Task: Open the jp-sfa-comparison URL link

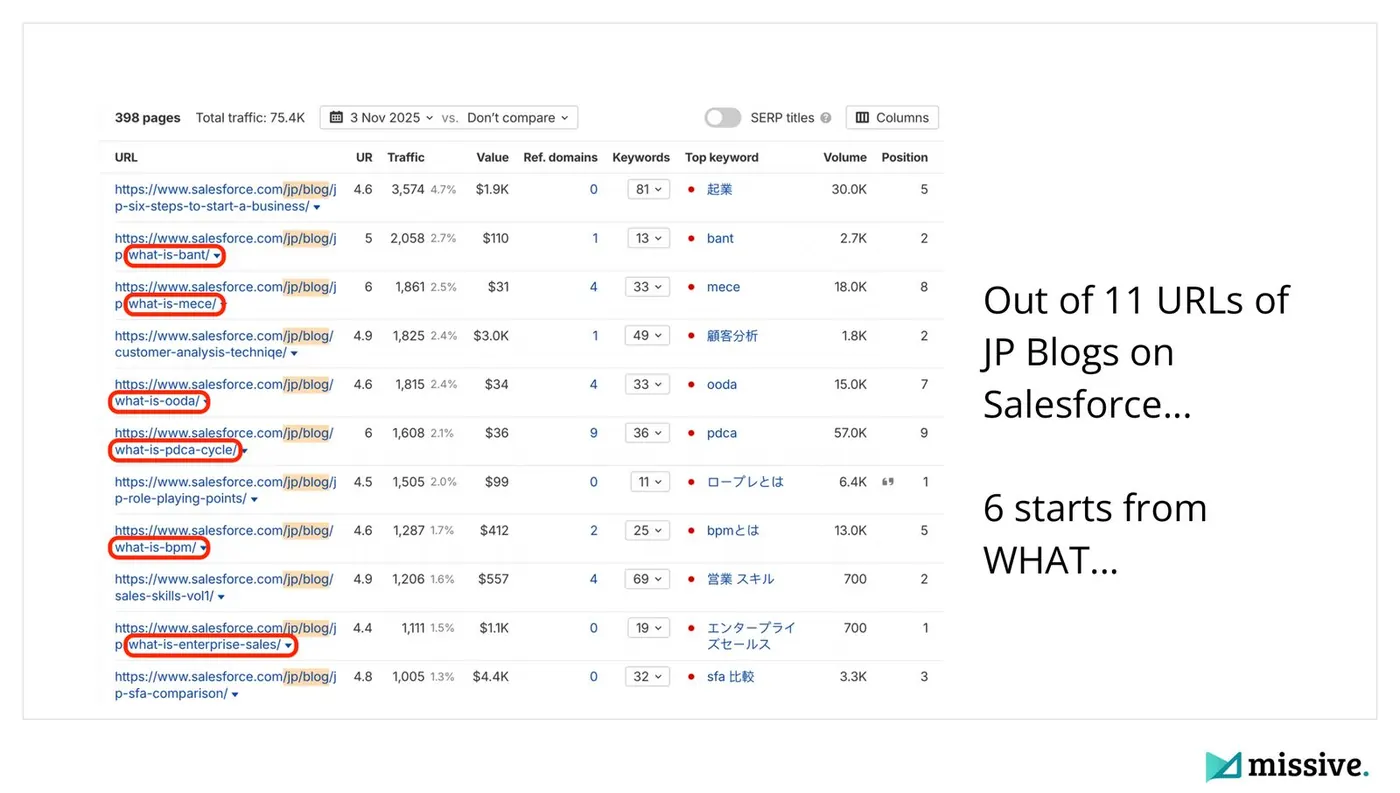Action: coord(225,685)
